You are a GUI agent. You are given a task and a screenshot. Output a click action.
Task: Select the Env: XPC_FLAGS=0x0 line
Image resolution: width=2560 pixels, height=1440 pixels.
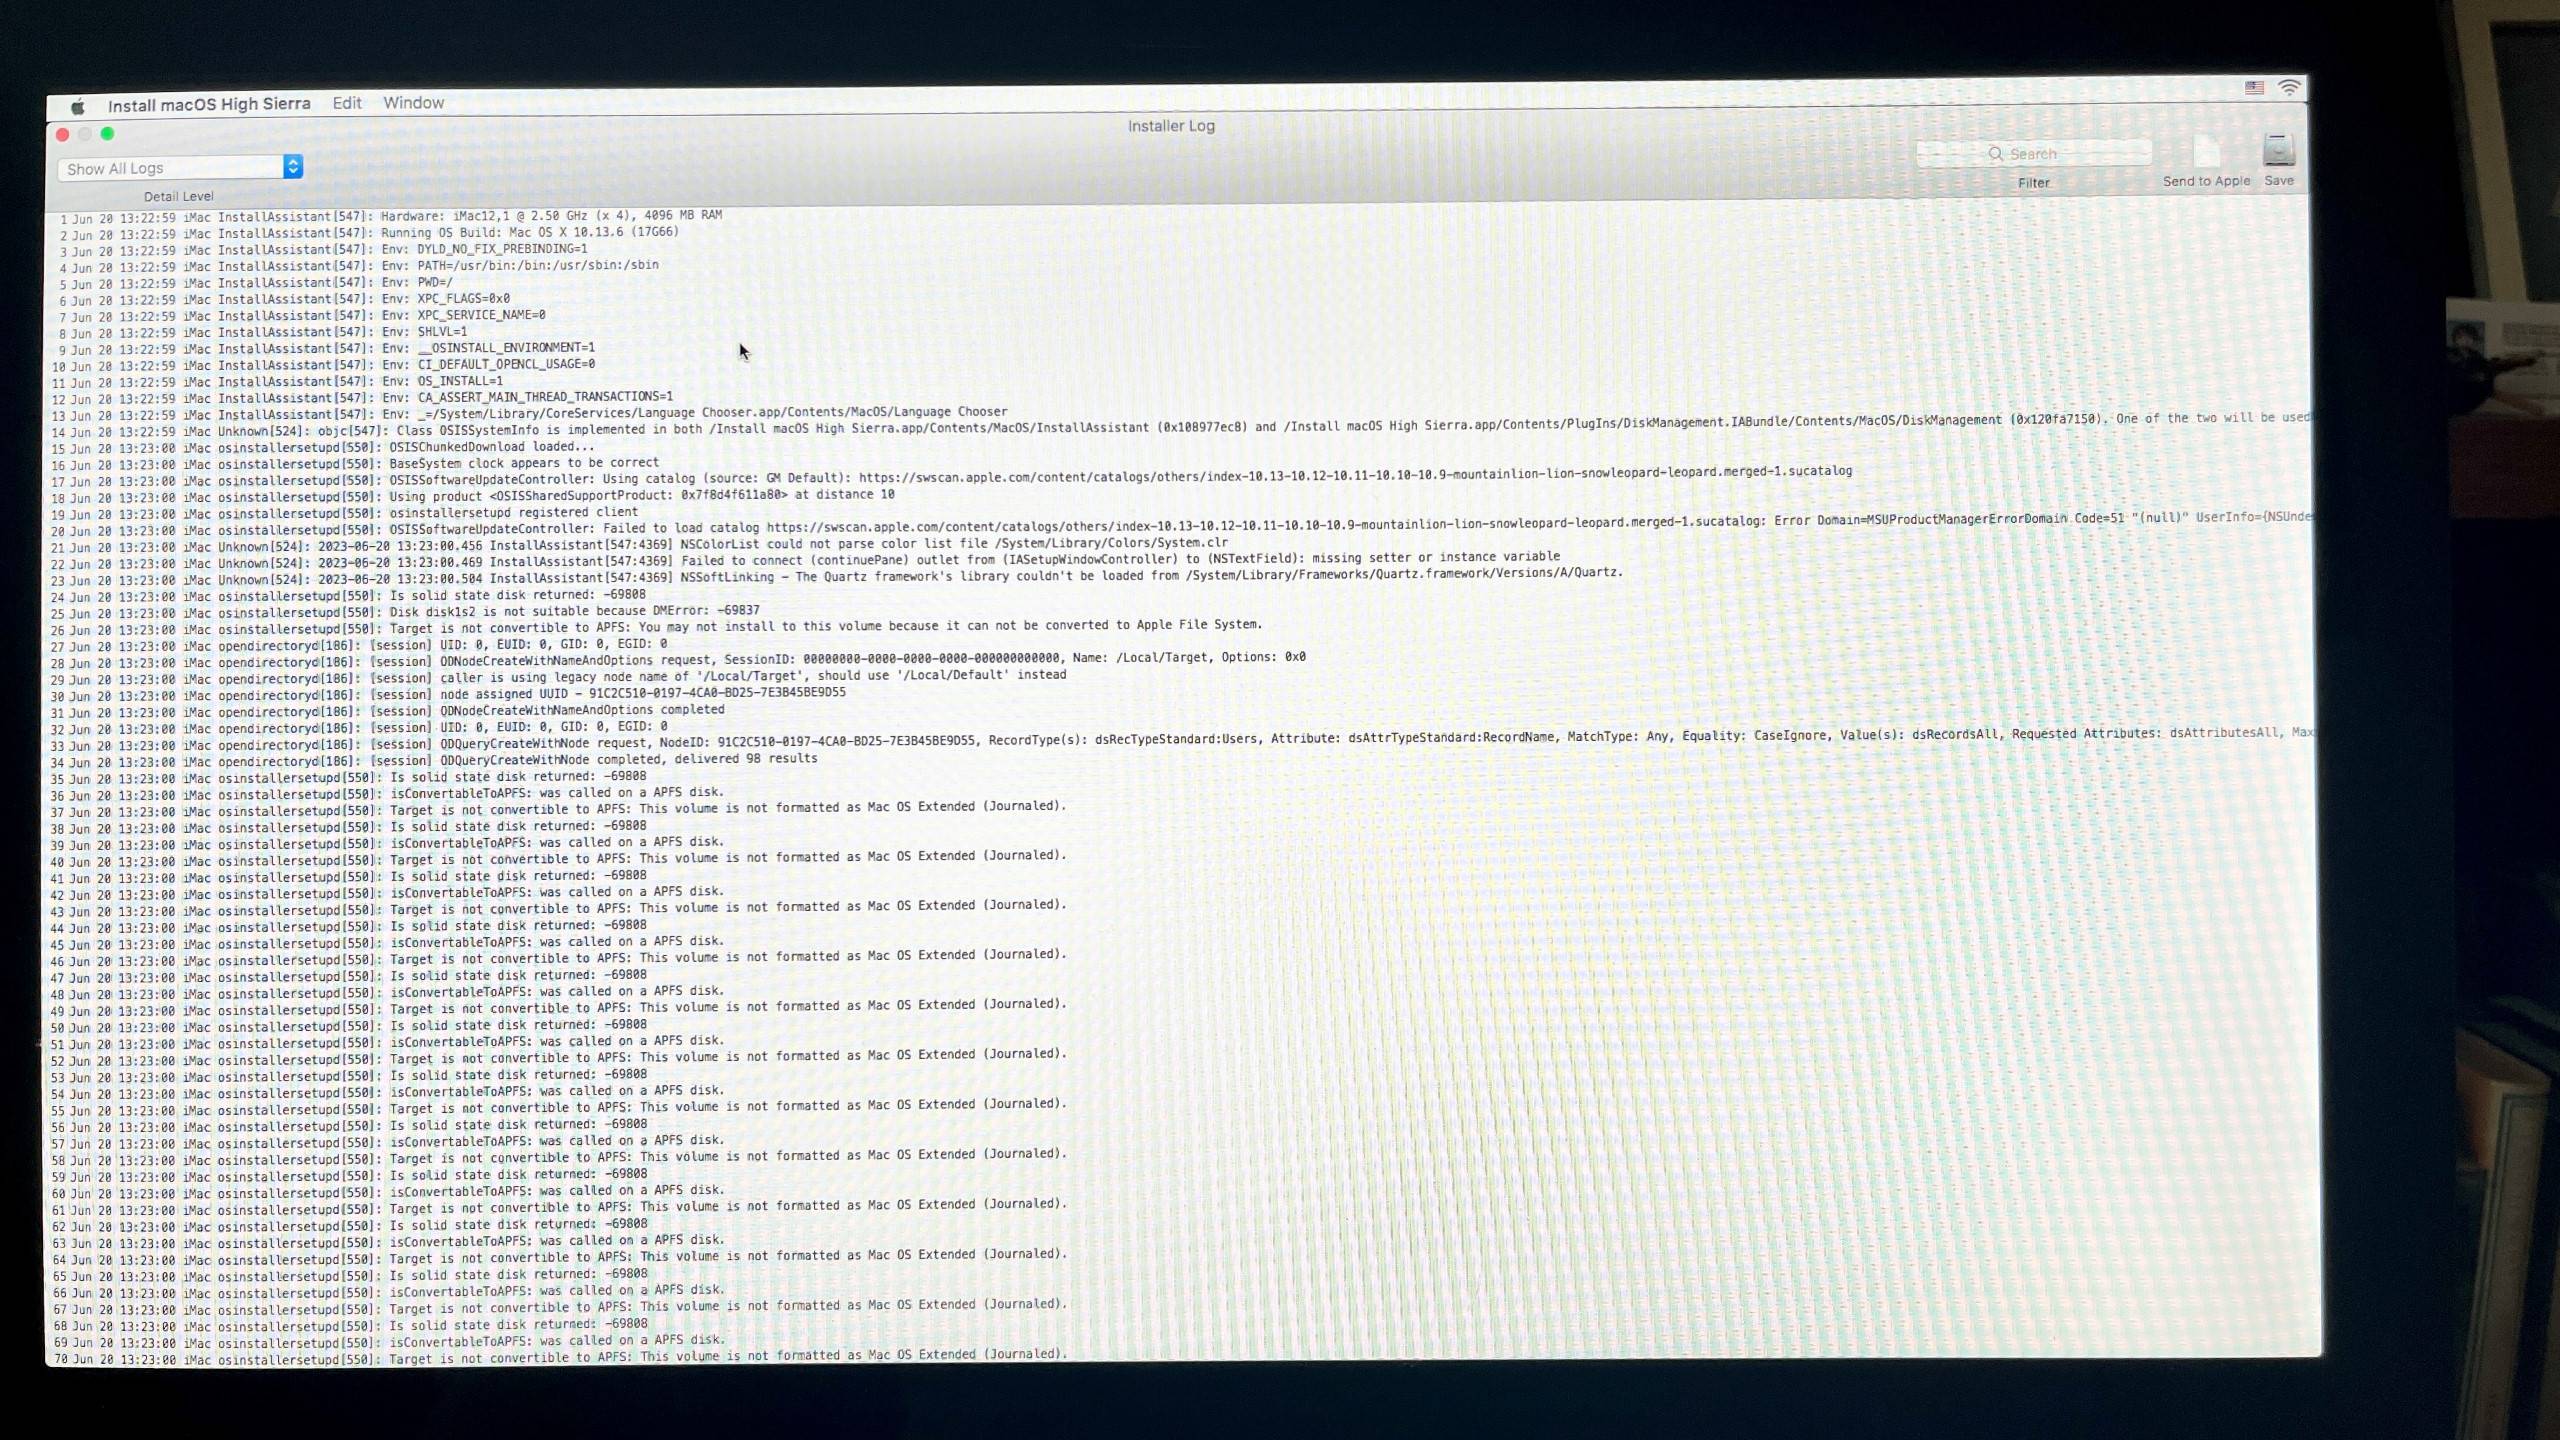point(284,300)
